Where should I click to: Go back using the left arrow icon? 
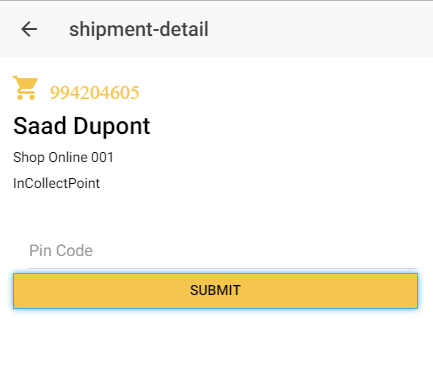[x=29, y=29]
